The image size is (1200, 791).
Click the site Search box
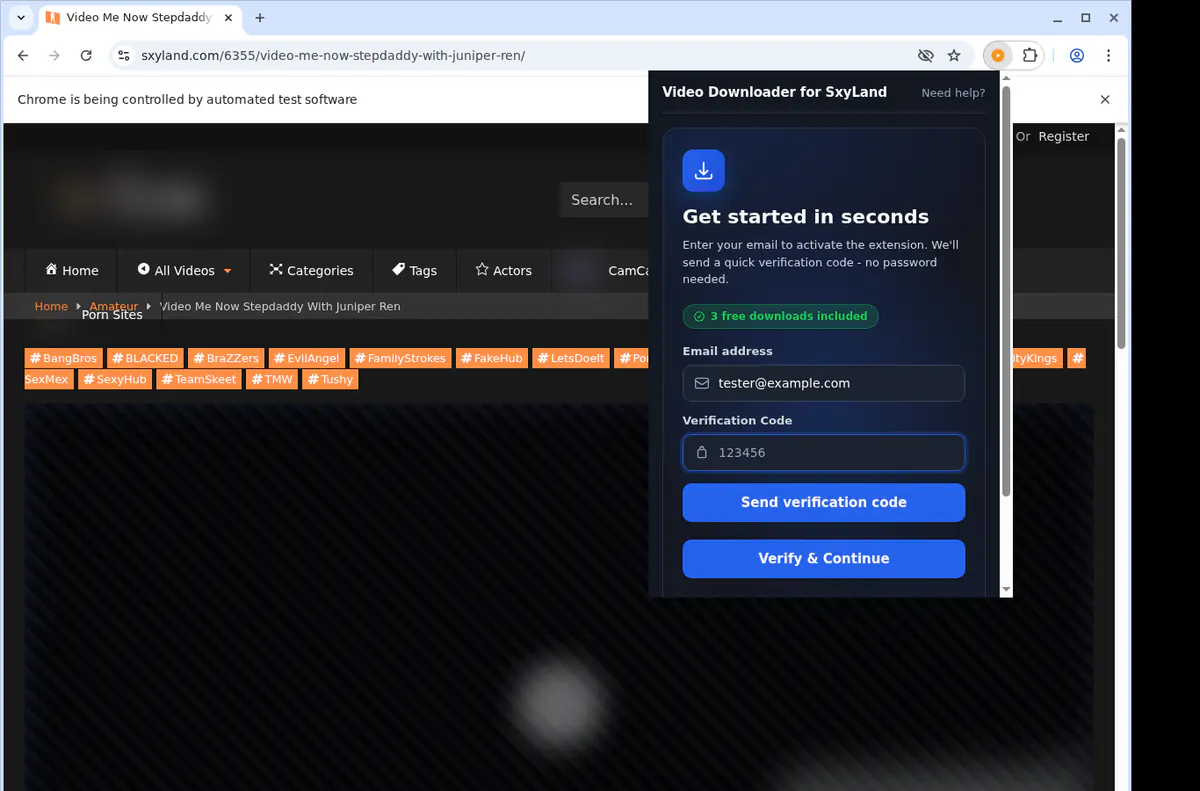(604, 200)
